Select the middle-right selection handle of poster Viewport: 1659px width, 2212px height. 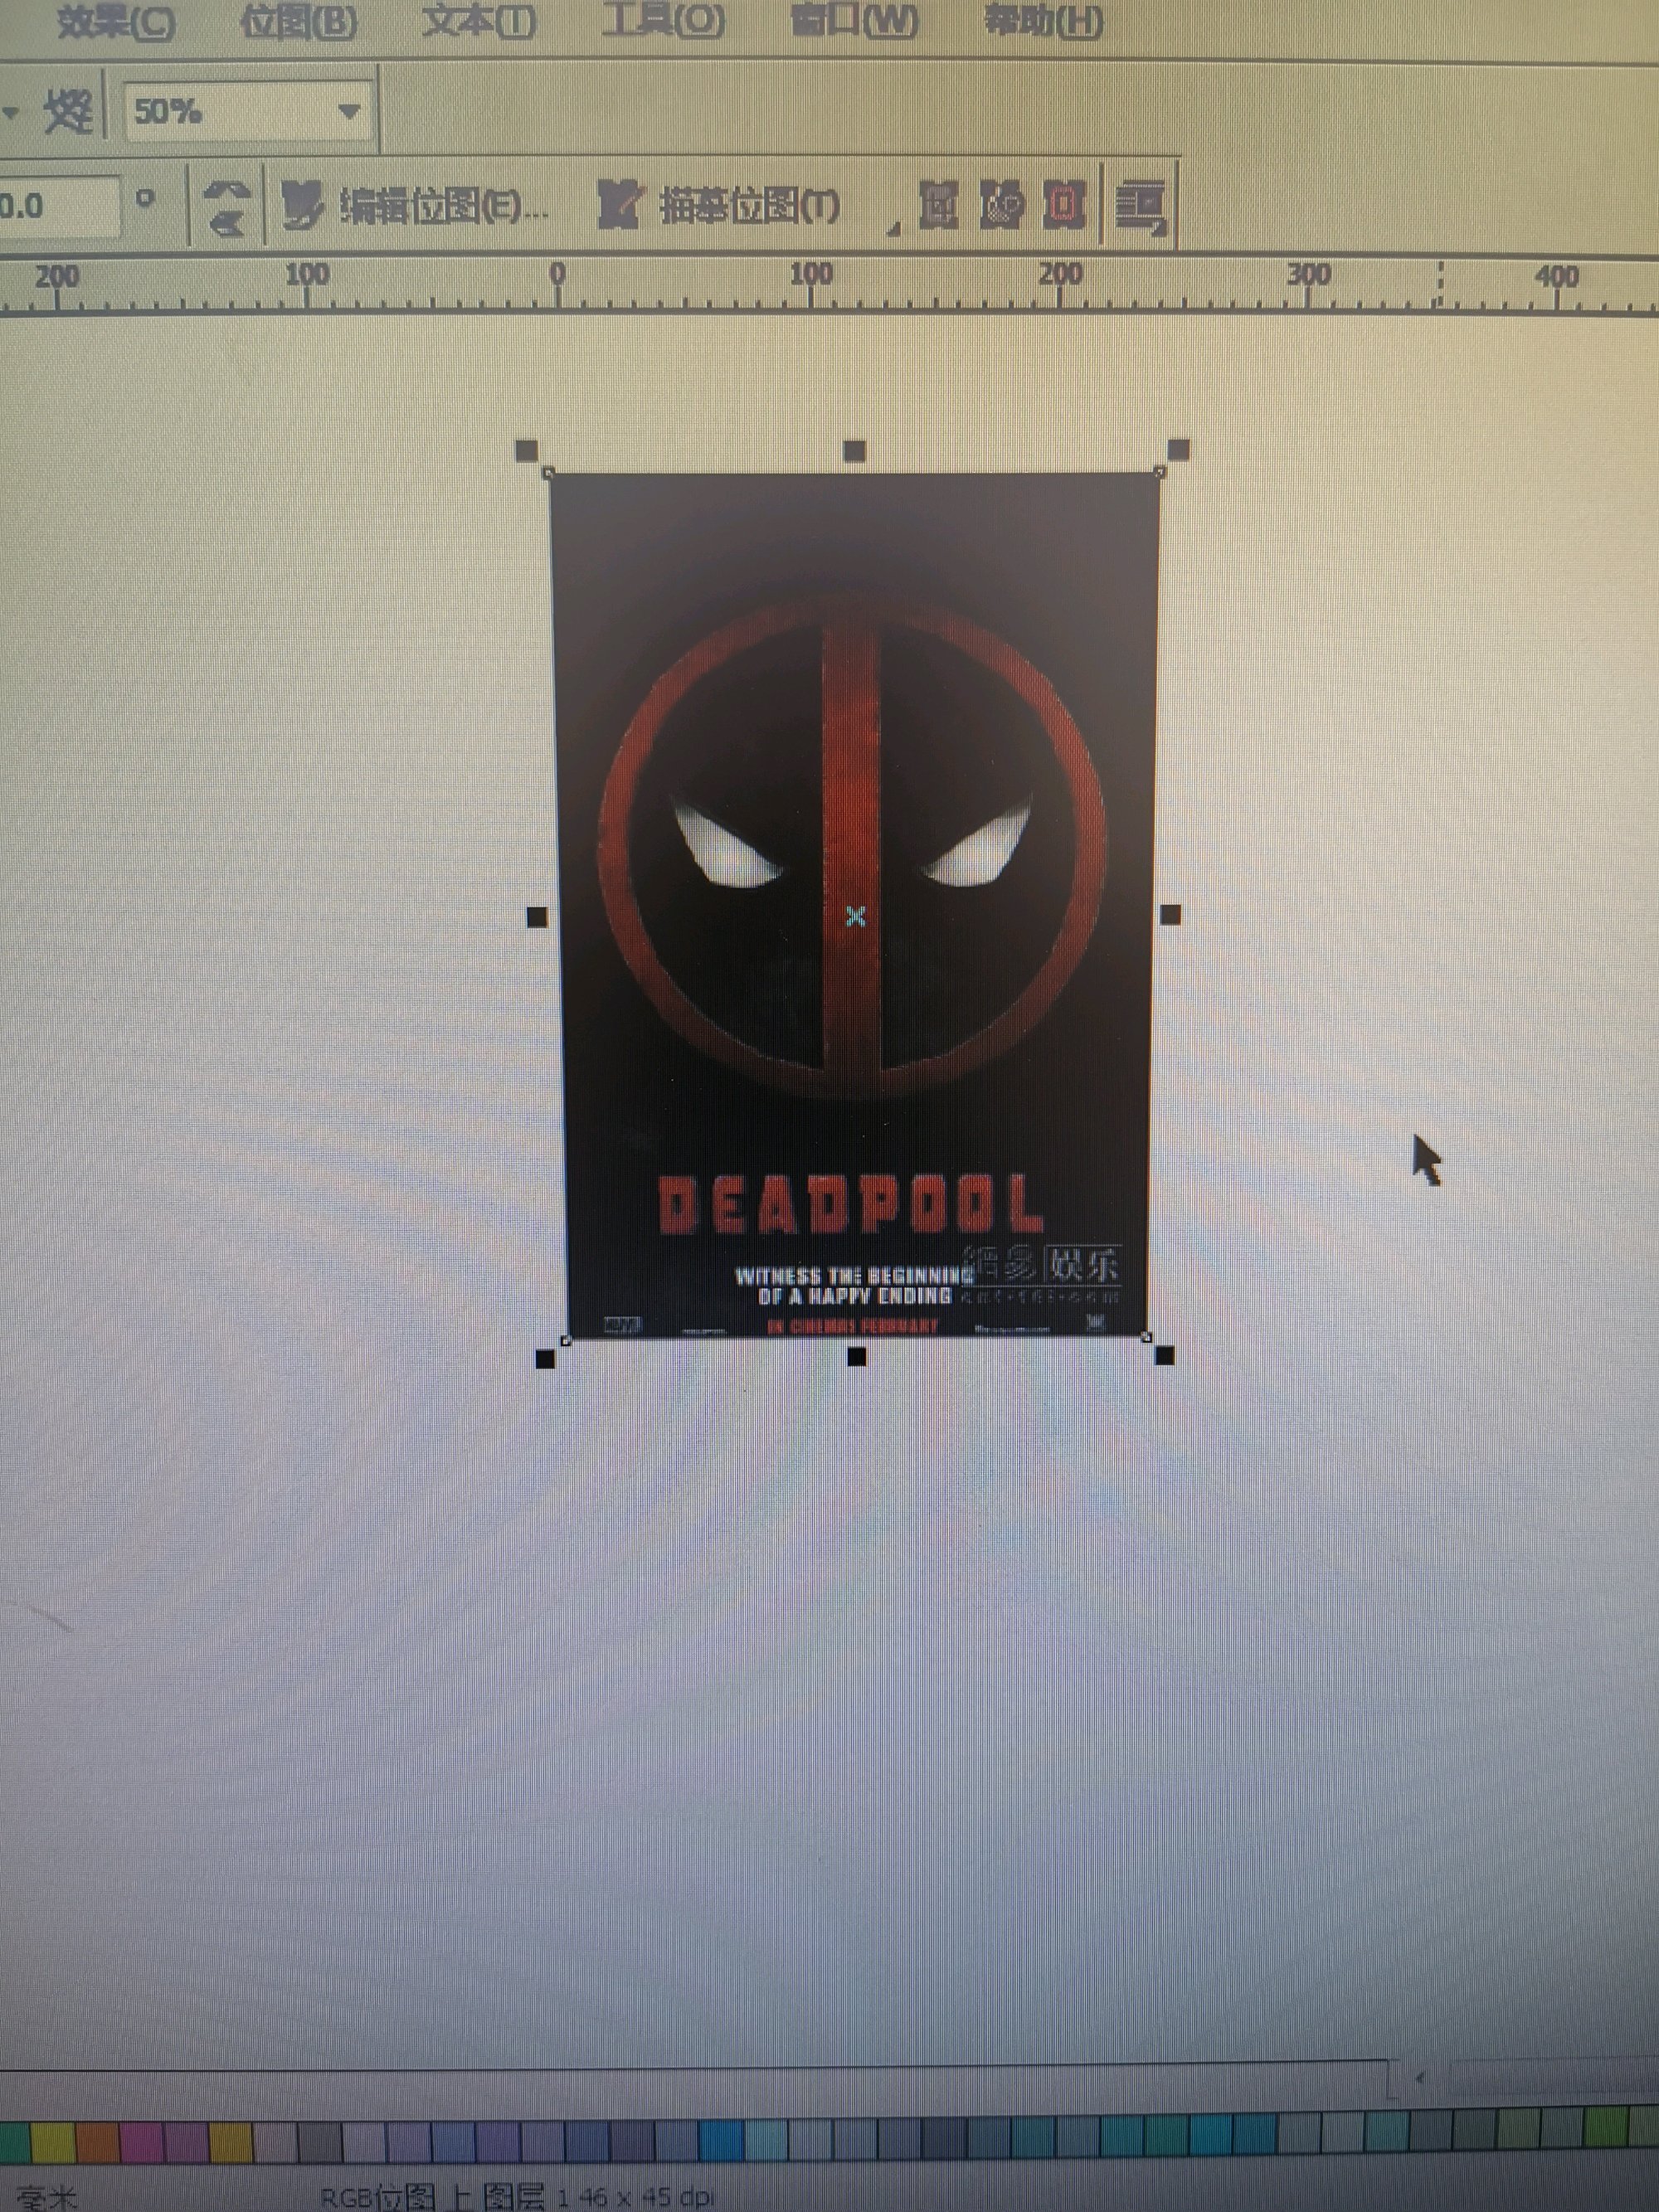coord(1171,914)
